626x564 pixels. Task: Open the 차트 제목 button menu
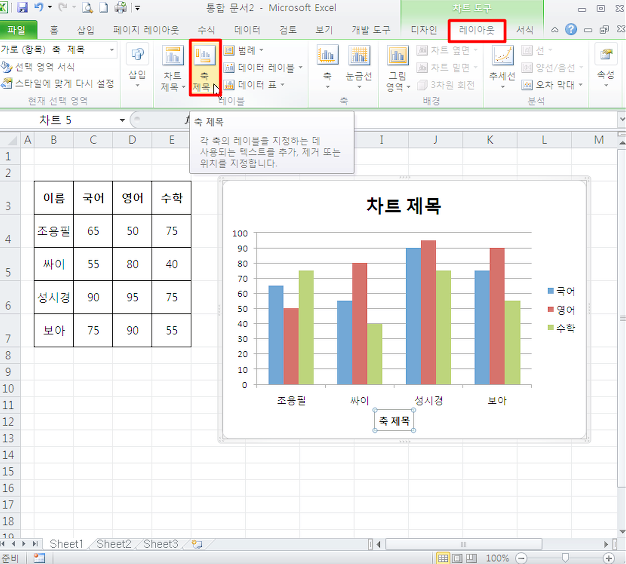tap(172, 68)
